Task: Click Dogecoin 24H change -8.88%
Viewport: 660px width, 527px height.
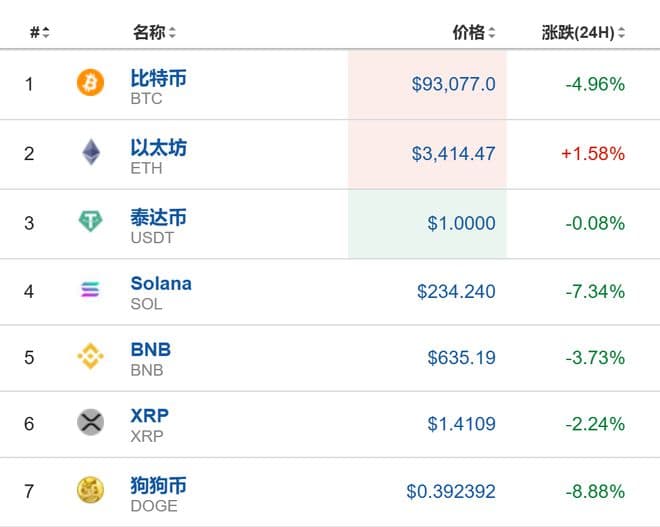Action: [594, 491]
